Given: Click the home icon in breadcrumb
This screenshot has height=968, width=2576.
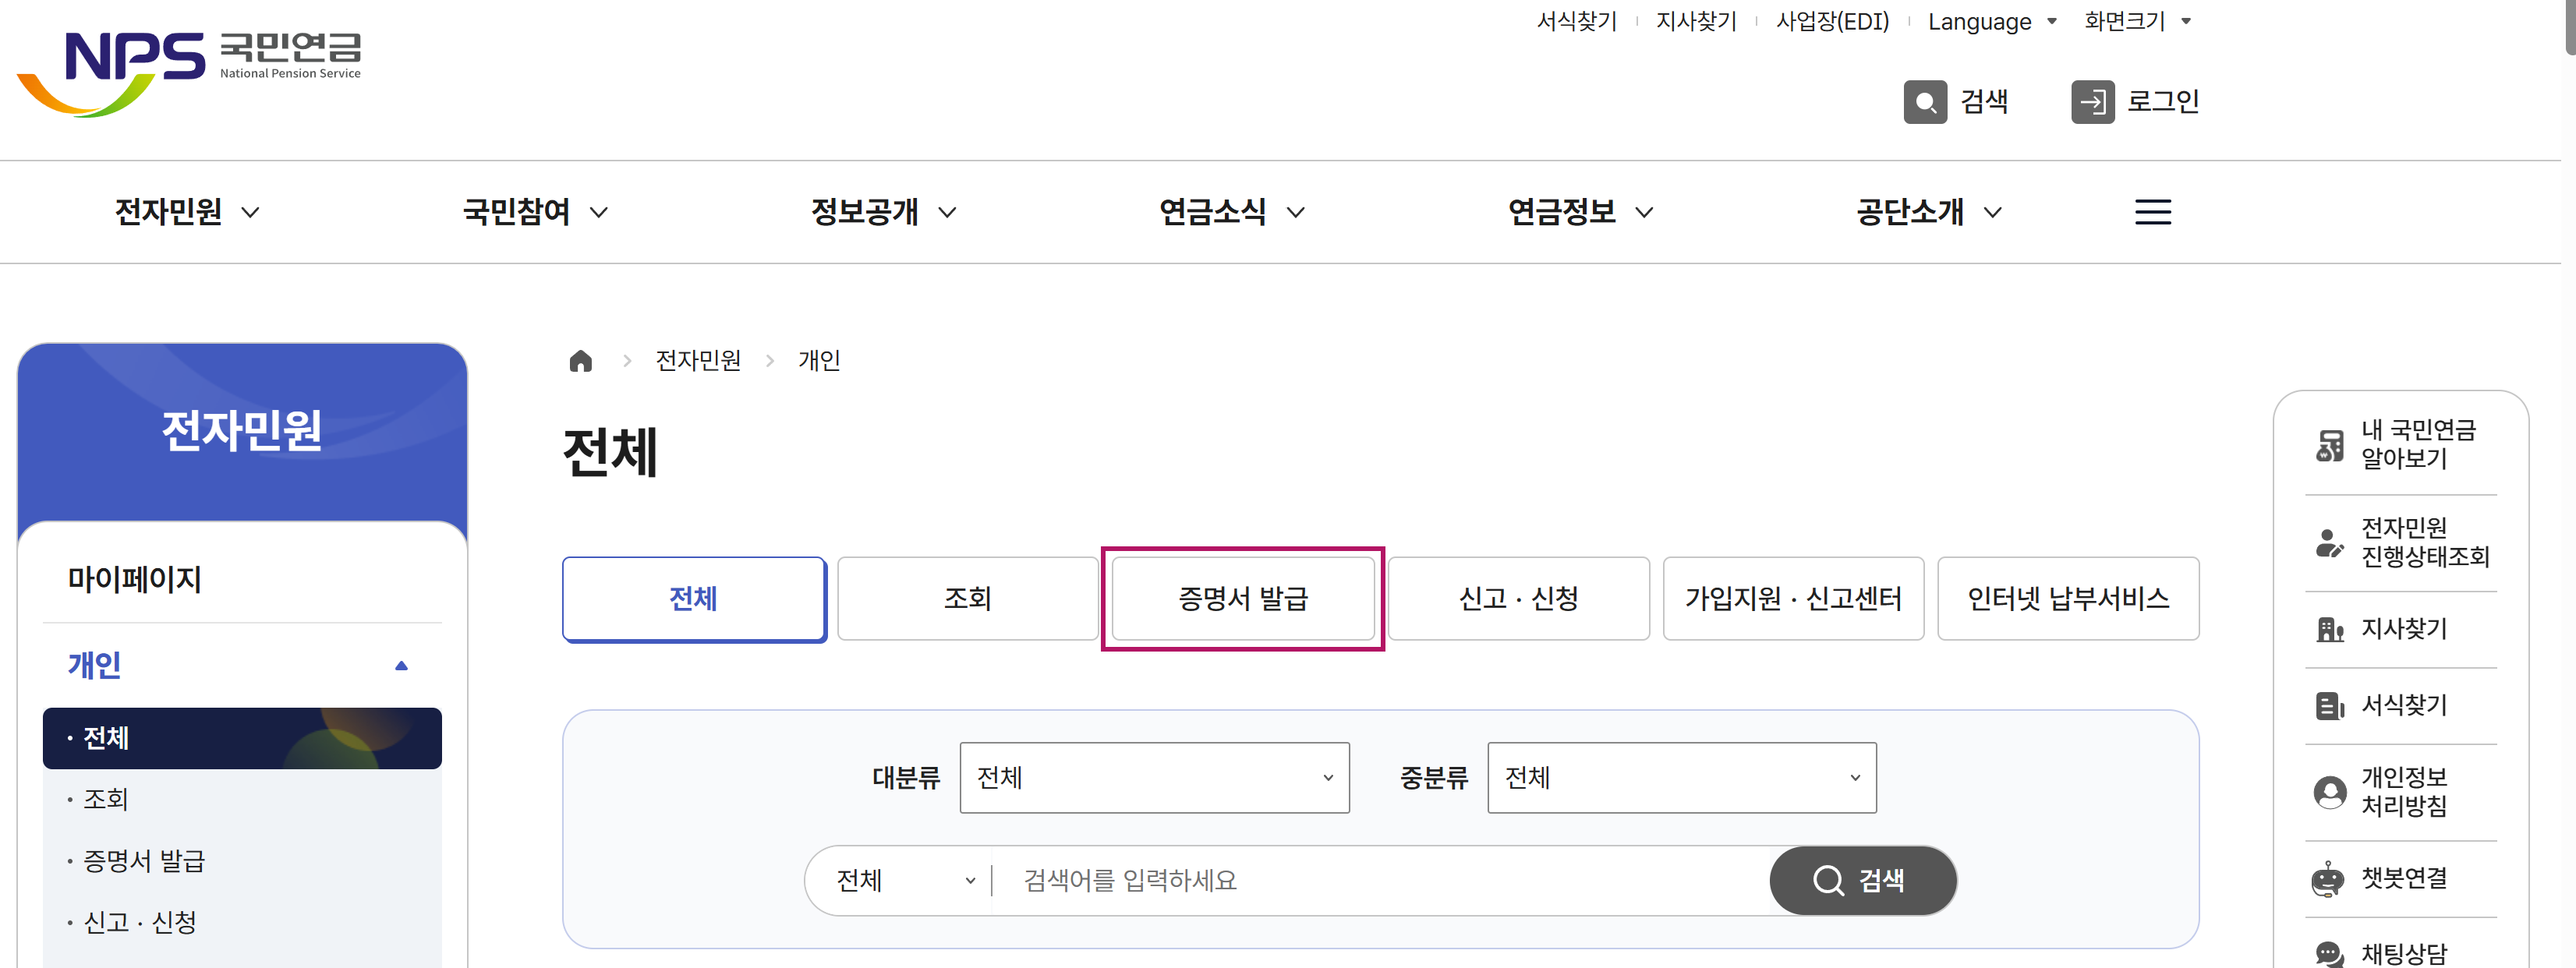Looking at the screenshot, I should [x=580, y=361].
